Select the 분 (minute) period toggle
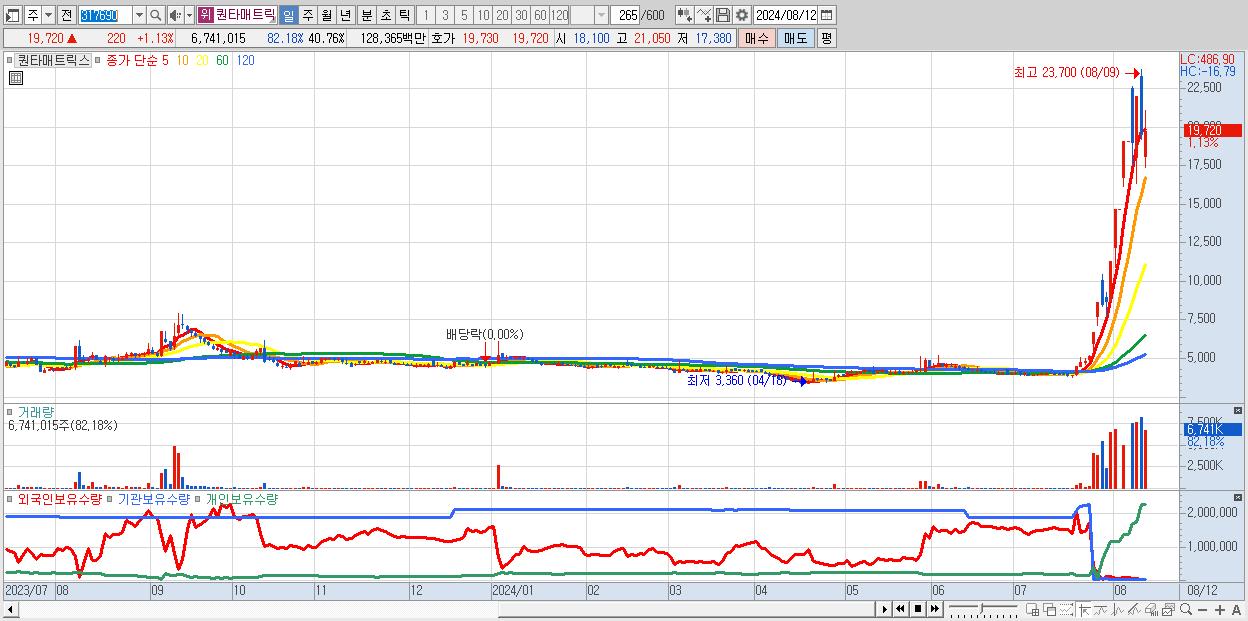The height and width of the screenshot is (621, 1248). (x=366, y=15)
